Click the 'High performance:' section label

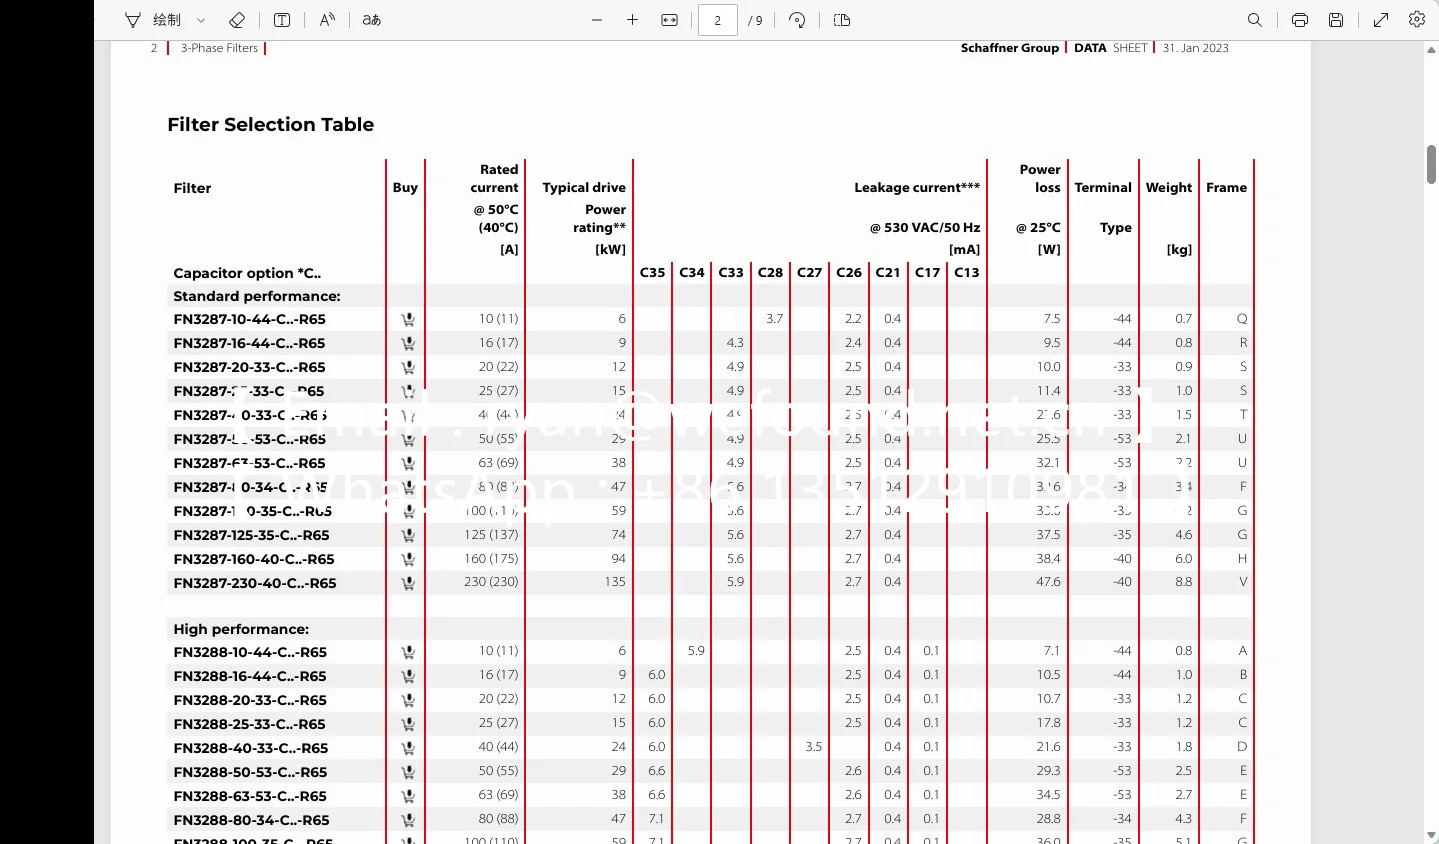click(241, 629)
